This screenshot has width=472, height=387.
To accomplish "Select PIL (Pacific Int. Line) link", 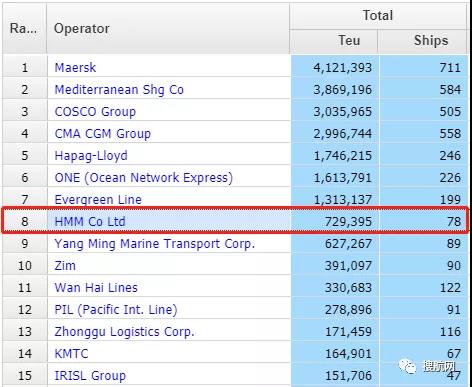I will [116, 310].
